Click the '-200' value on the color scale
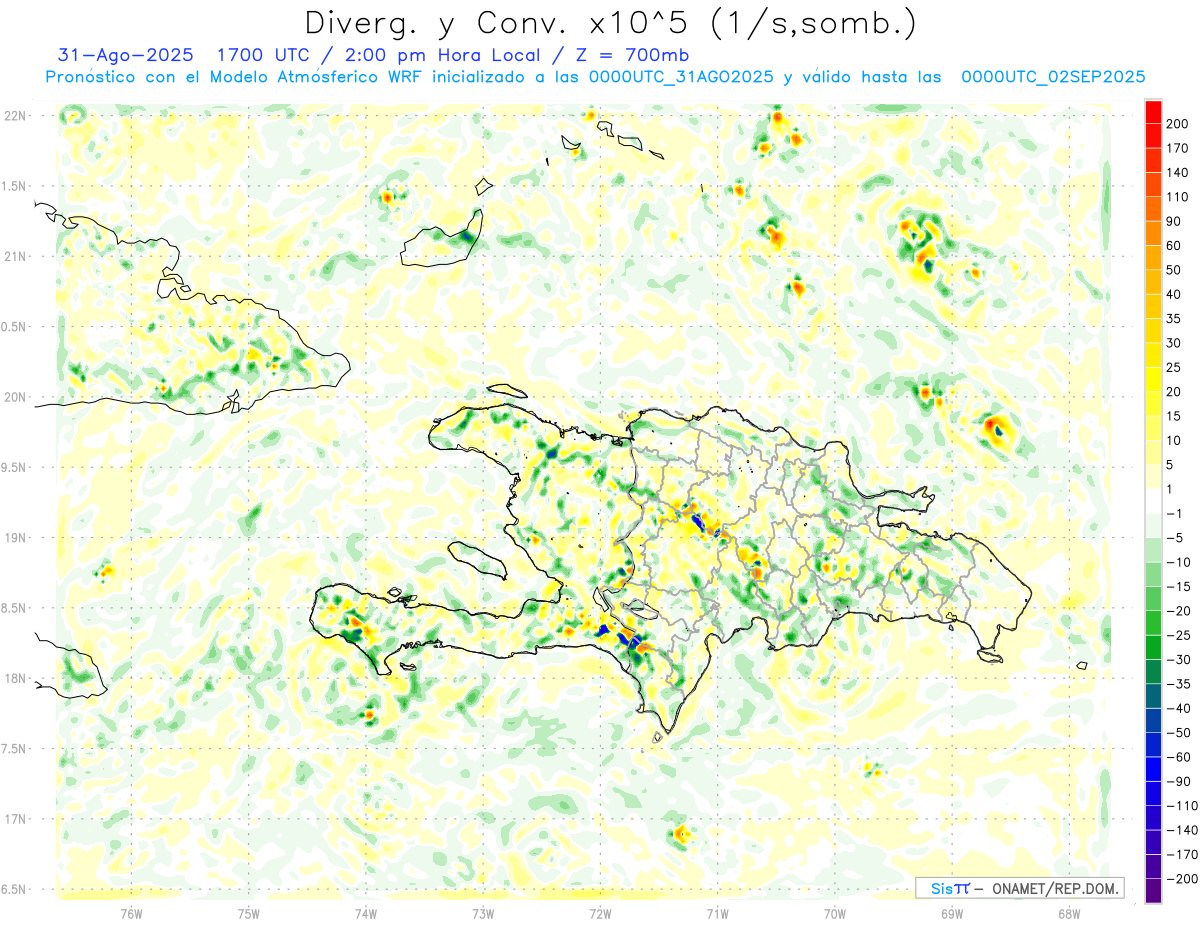Screen dimensions: 1200x927 pos(1181,878)
